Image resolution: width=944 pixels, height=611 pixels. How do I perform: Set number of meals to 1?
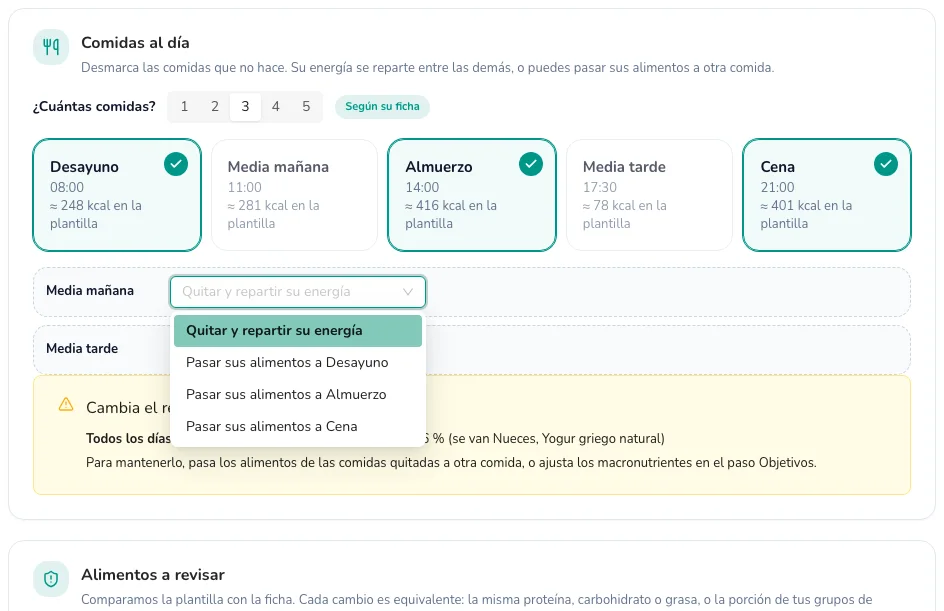[184, 107]
